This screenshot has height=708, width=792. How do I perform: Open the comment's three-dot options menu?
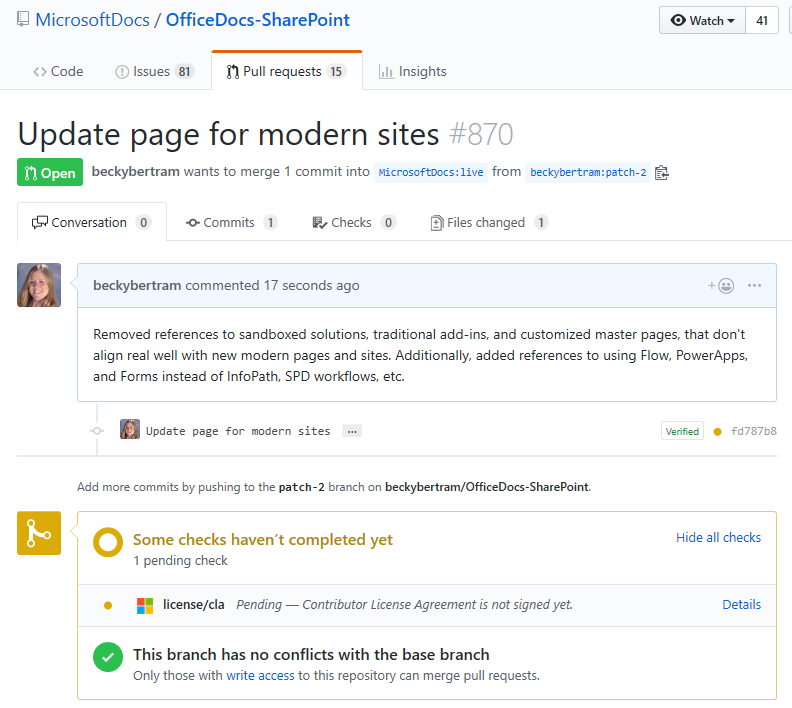tap(754, 285)
